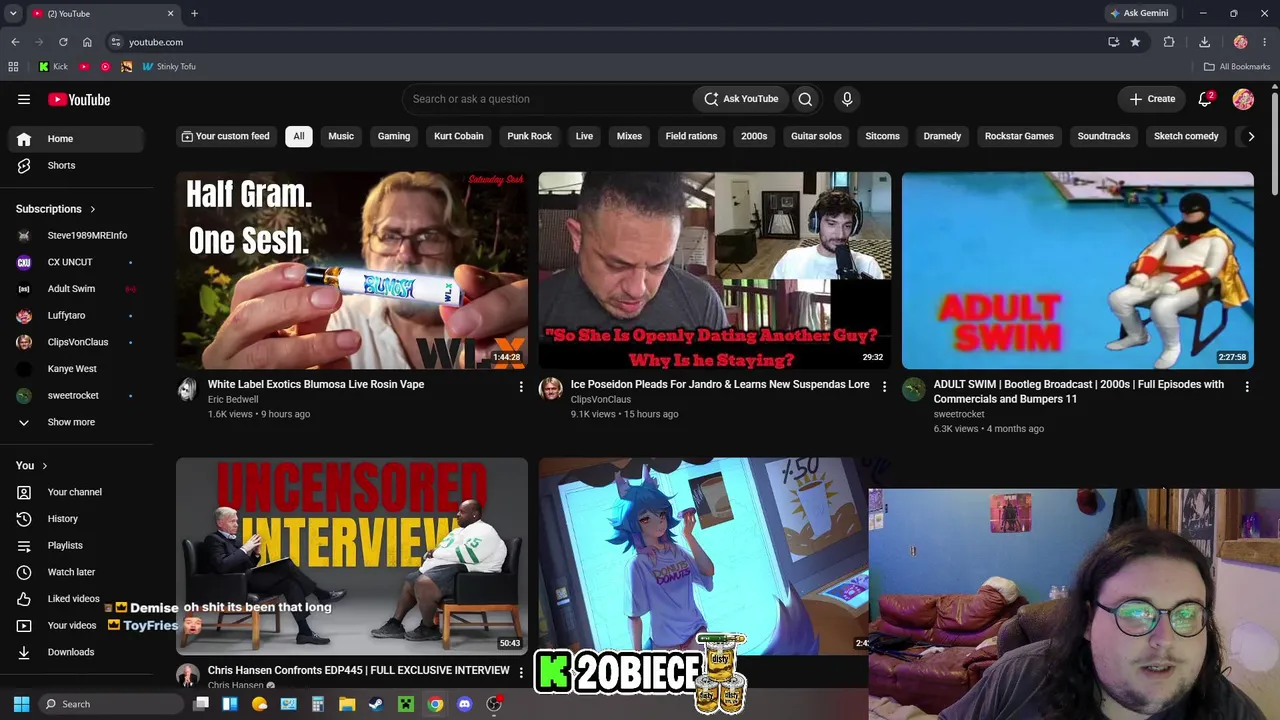Open All Bookmarks folder
Image resolution: width=1280 pixels, height=720 pixels.
point(1237,67)
